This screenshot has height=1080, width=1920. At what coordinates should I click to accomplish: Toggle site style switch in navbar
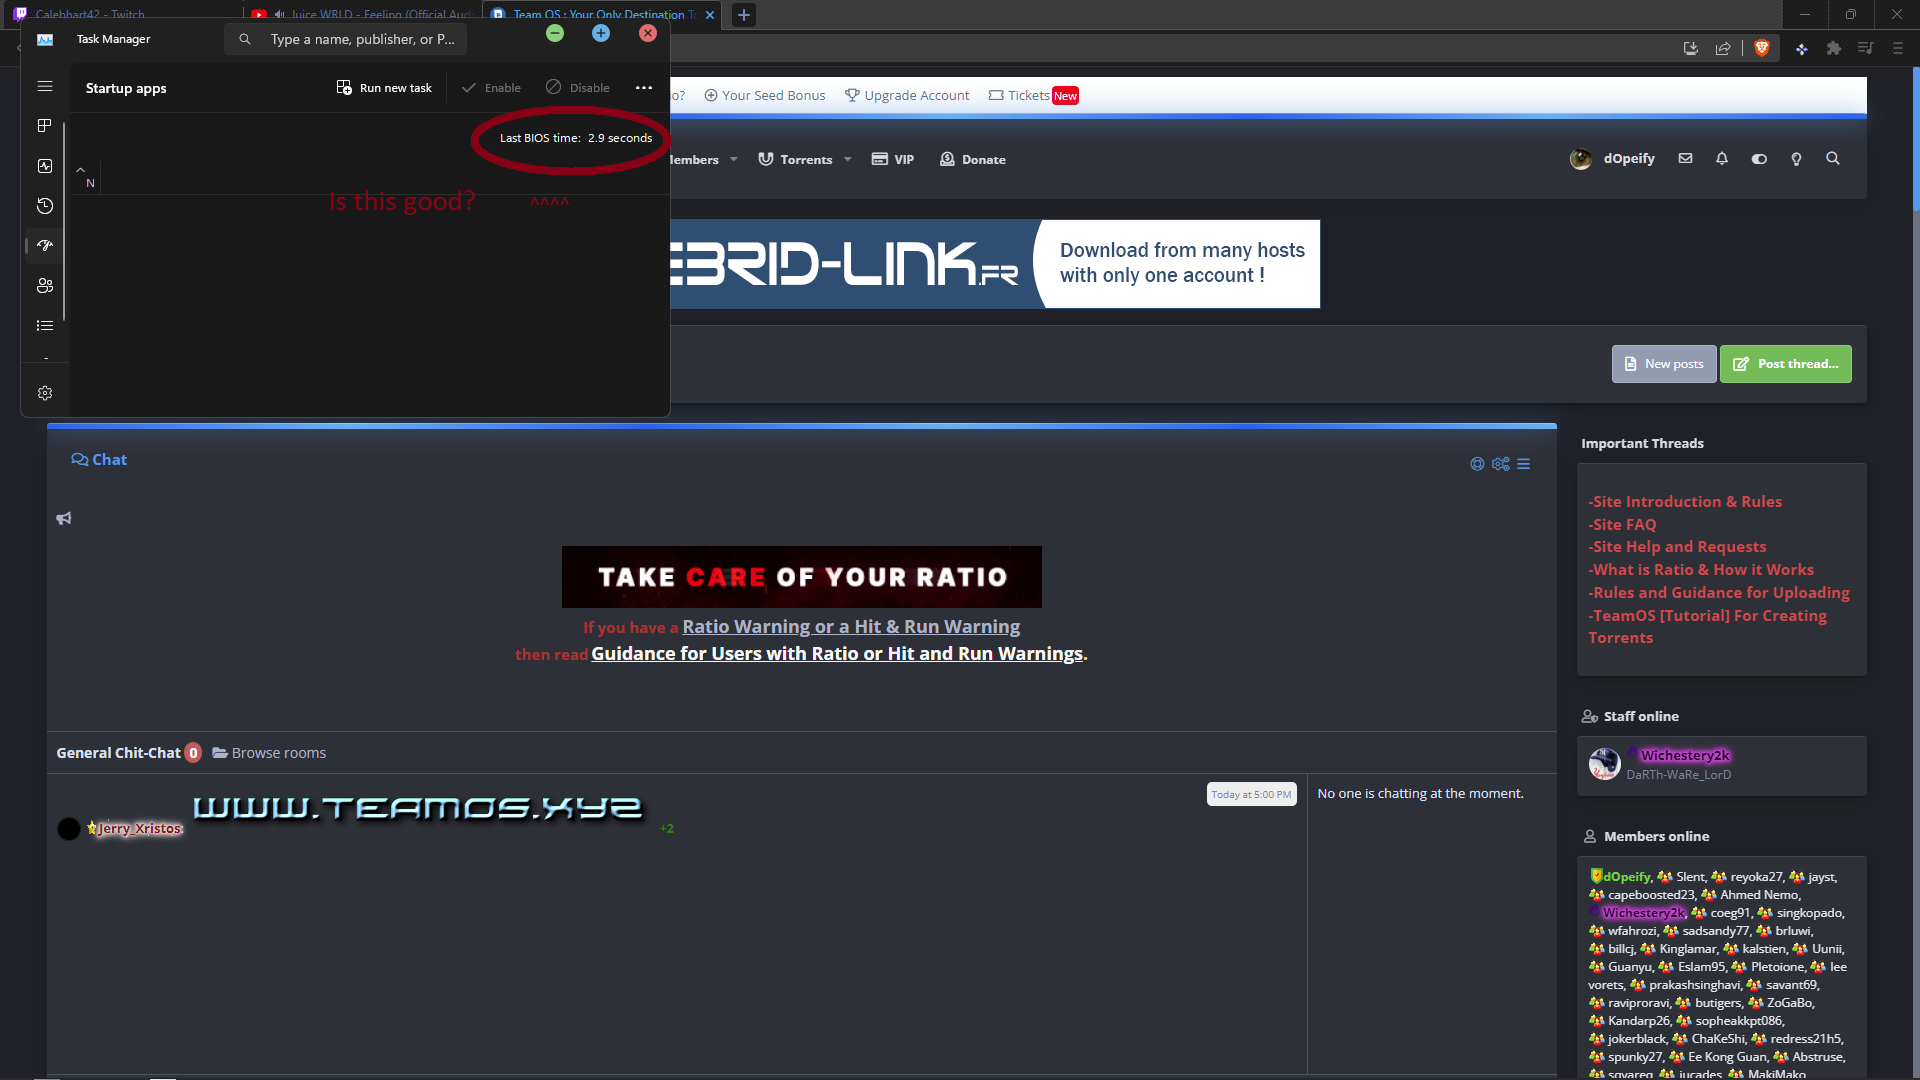point(1759,159)
